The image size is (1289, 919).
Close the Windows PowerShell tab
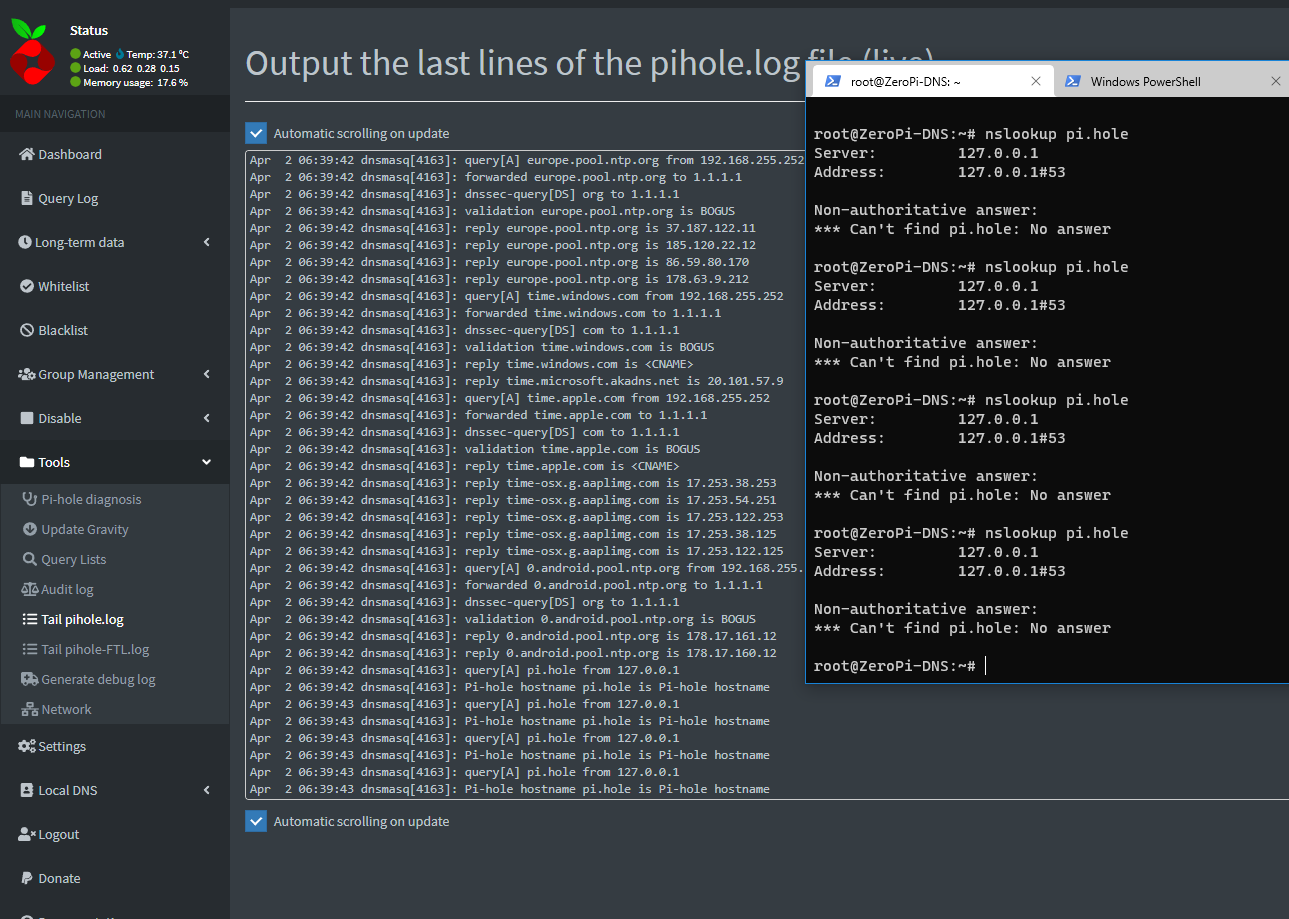point(1276,82)
